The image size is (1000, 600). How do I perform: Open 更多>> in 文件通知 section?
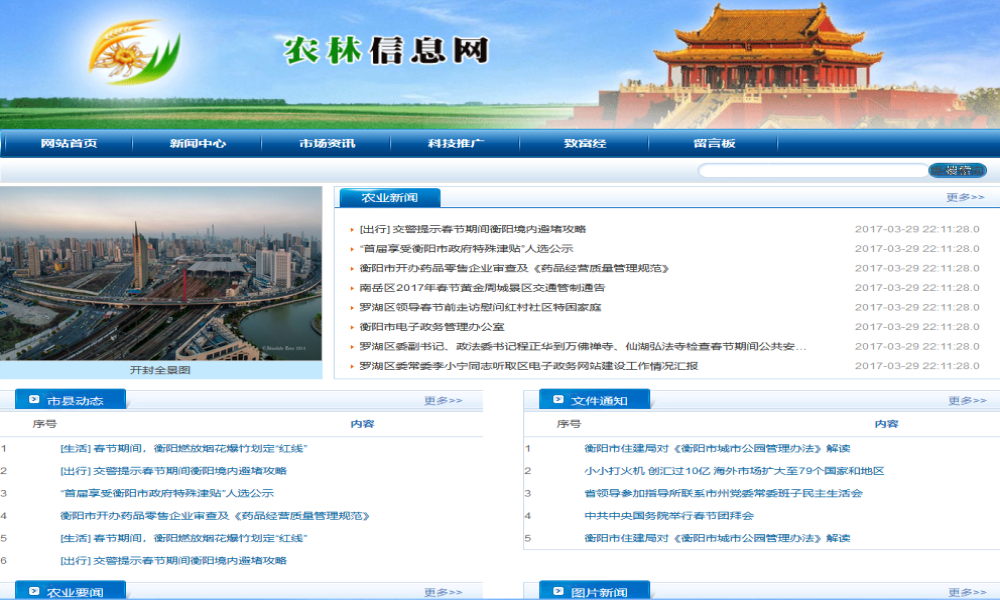(967, 400)
